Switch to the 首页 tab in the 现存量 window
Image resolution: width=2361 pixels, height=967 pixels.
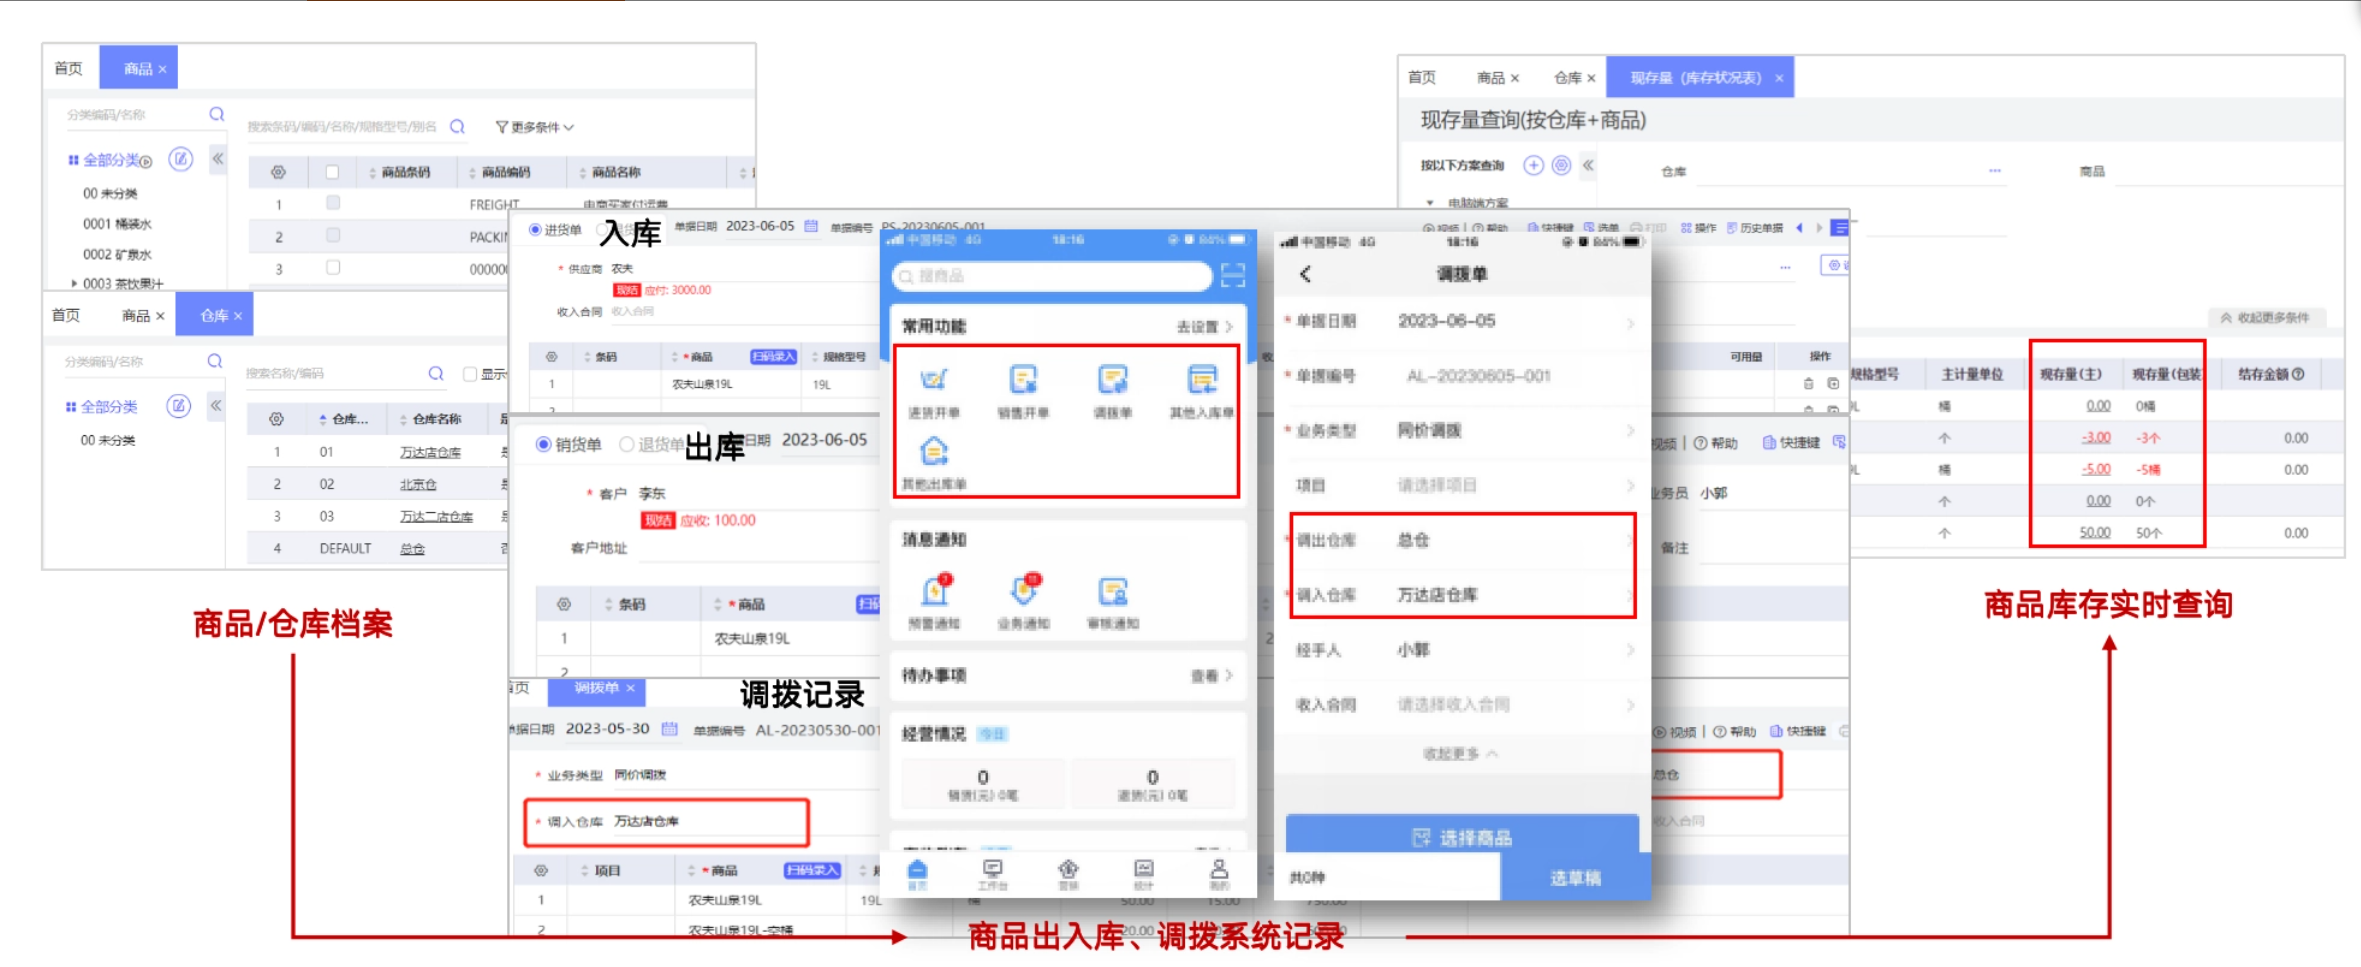[1421, 77]
